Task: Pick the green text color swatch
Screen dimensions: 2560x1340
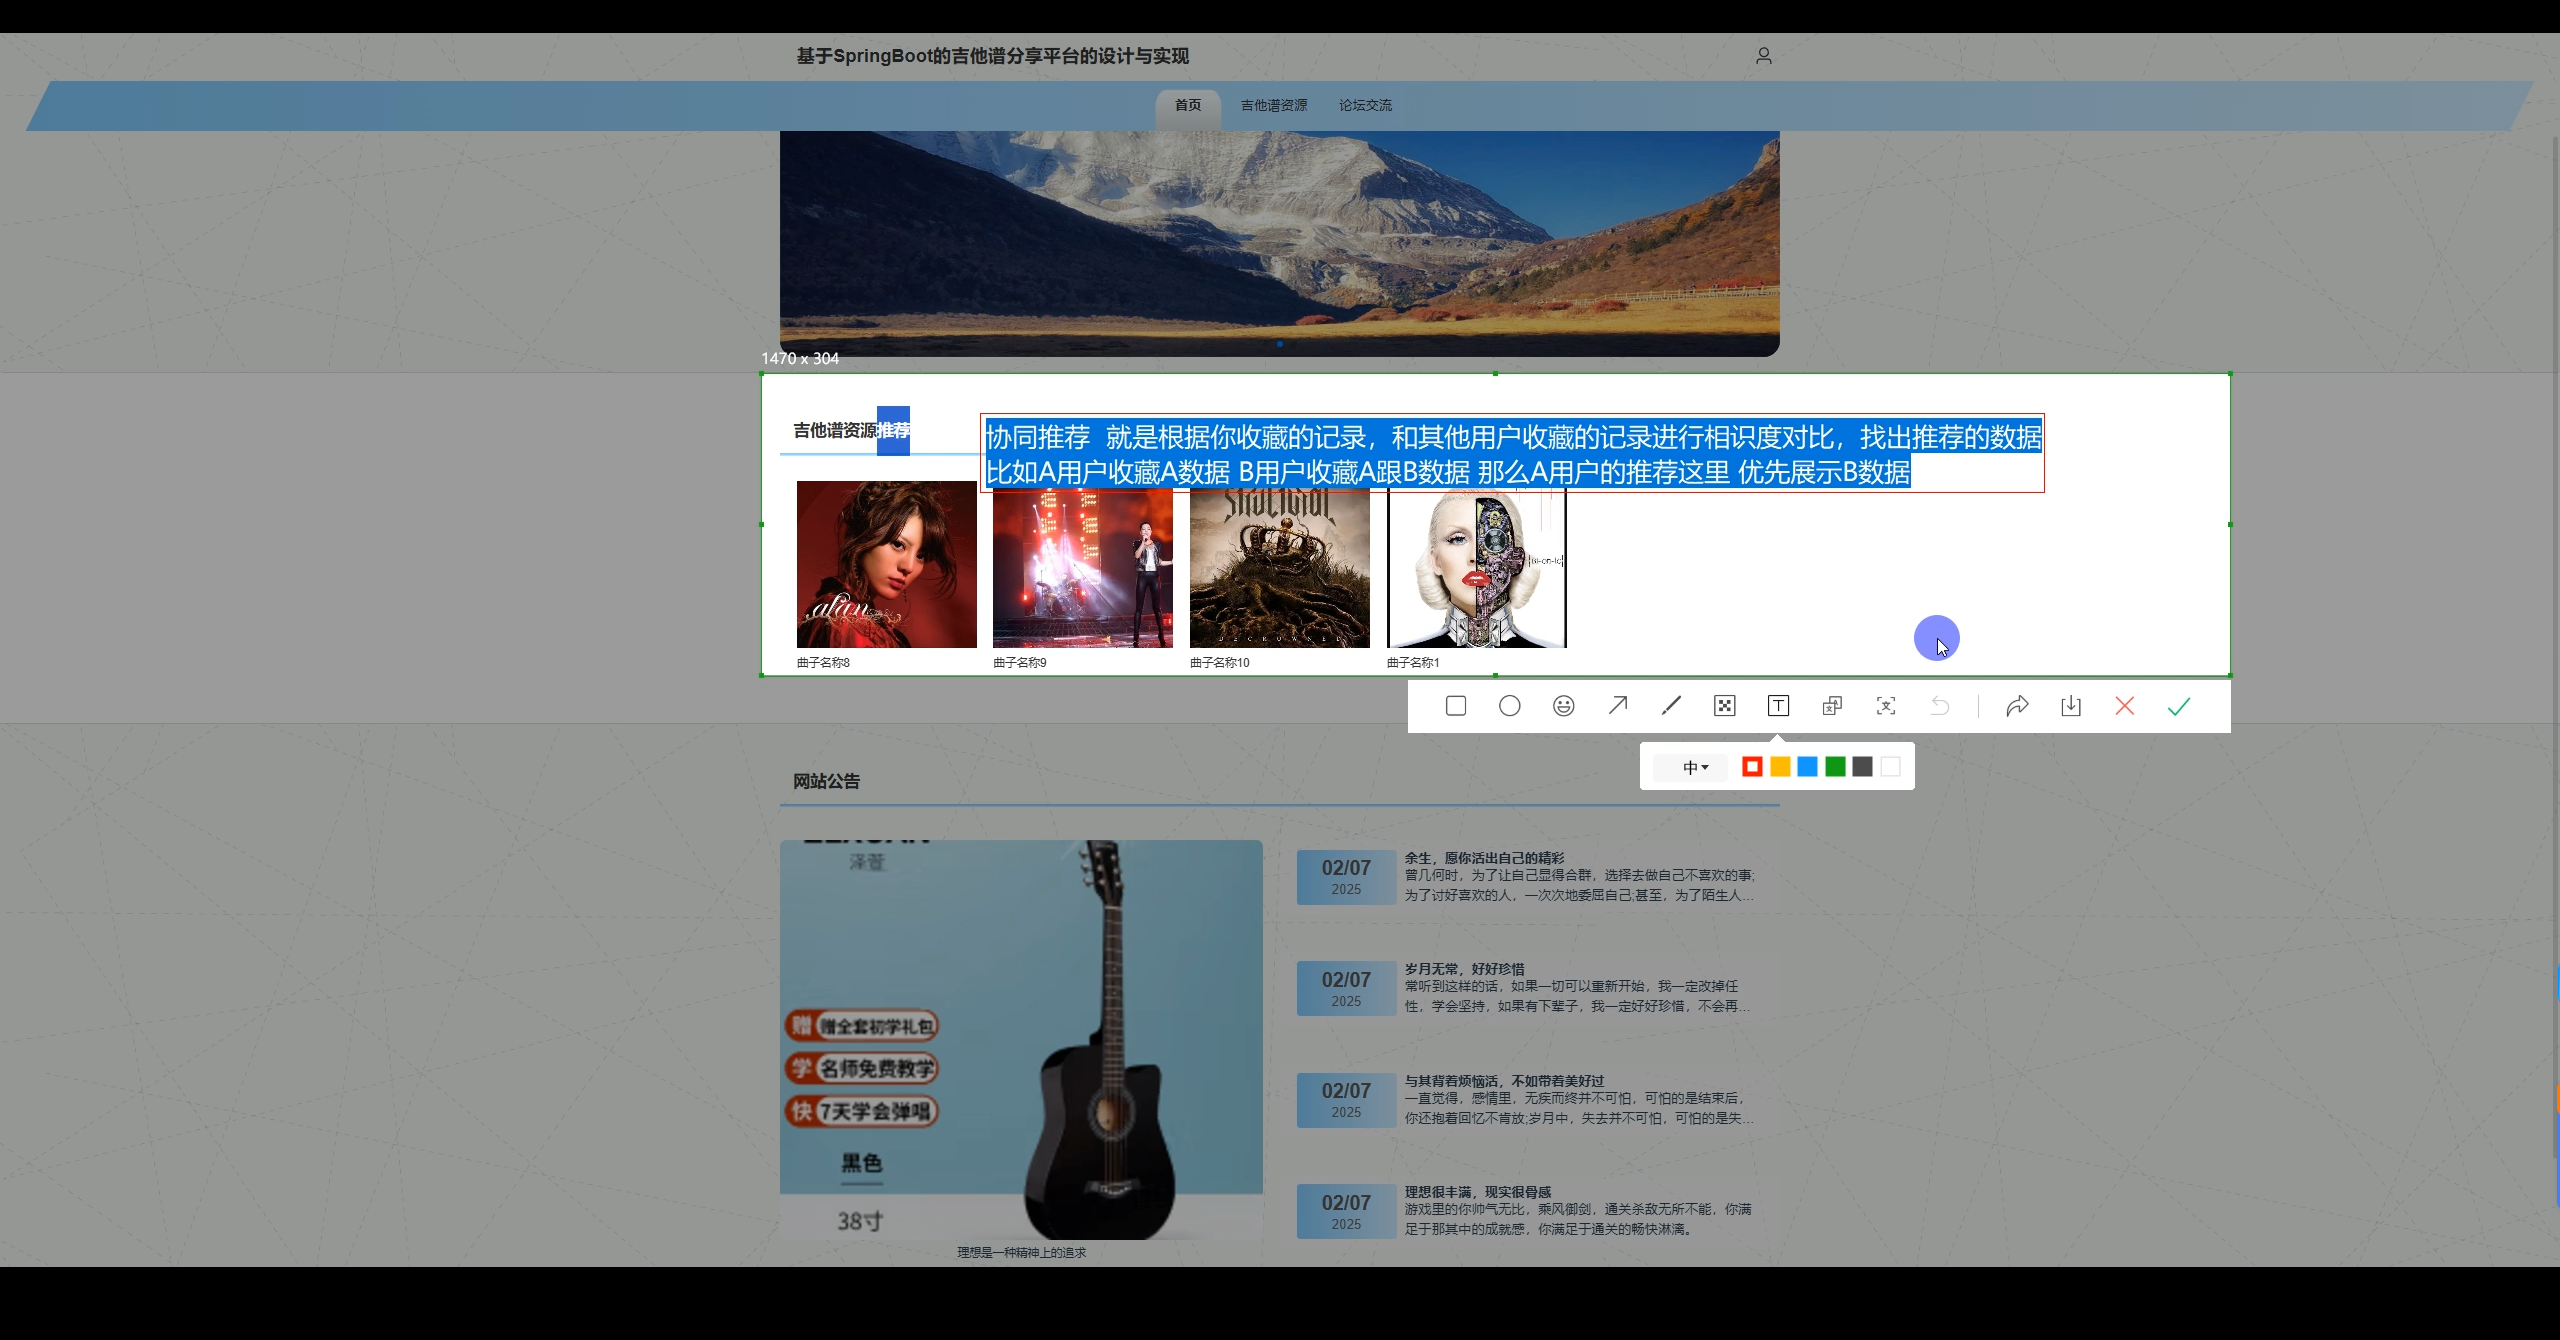Action: coord(1835,767)
